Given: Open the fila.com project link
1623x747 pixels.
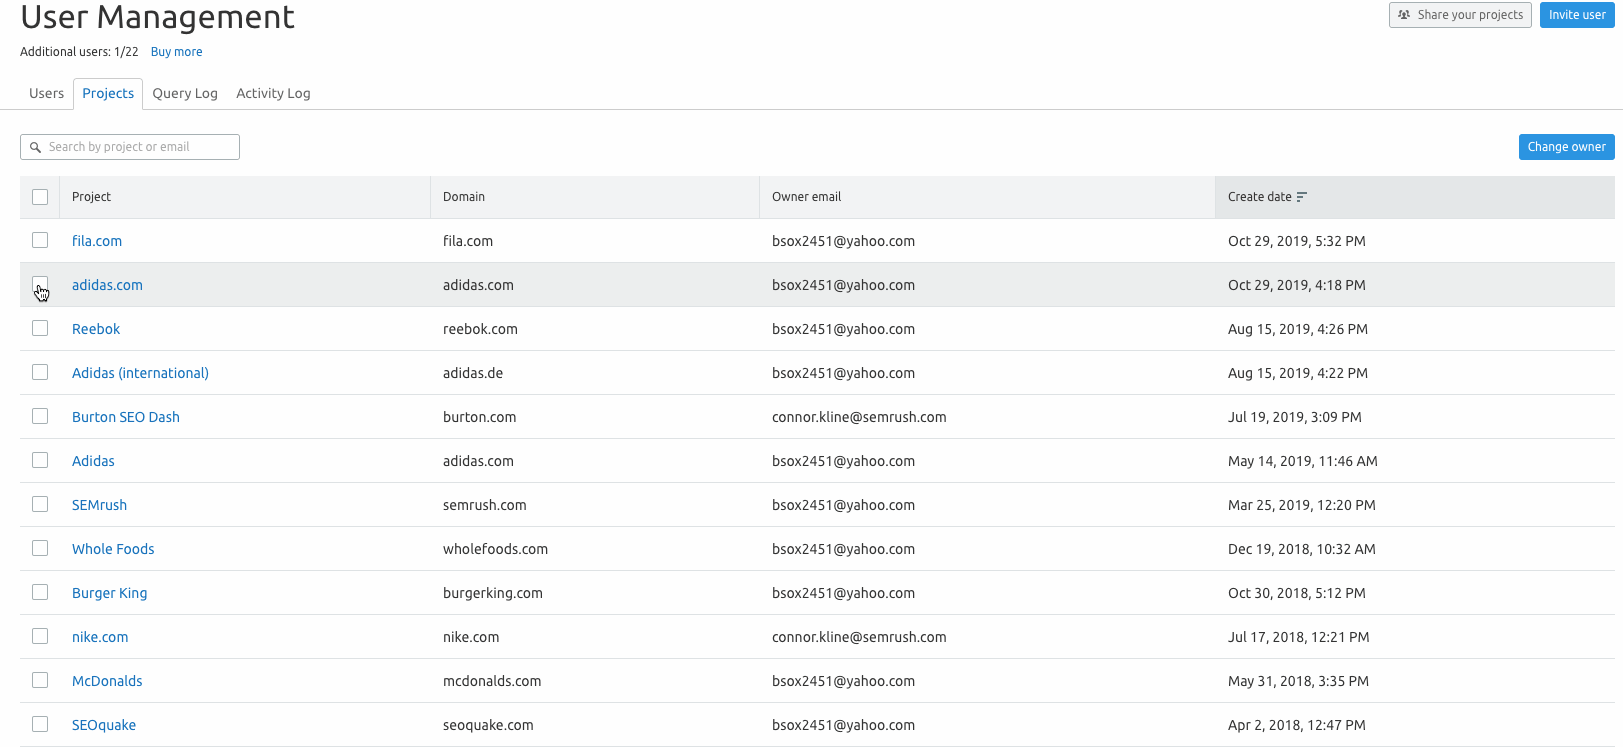Looking at the screenshot, I should click(97, 241).
